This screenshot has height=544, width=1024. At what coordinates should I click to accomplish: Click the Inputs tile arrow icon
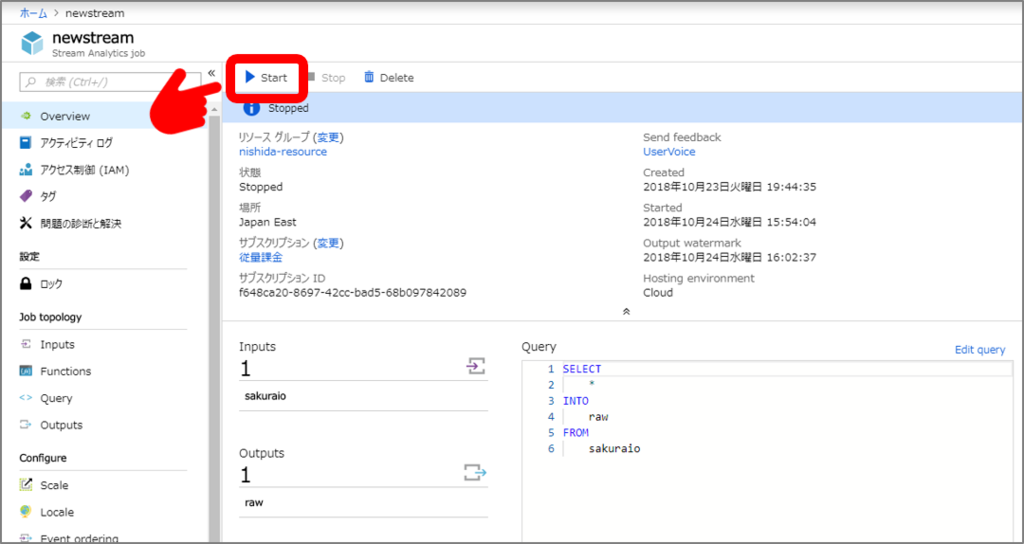[475, 366]
